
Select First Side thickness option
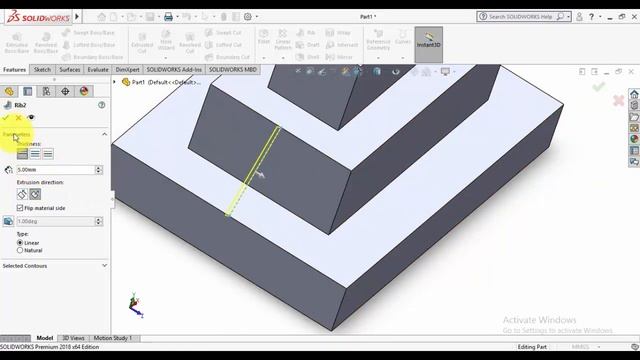pyautogui.click(x=22, y=154)
